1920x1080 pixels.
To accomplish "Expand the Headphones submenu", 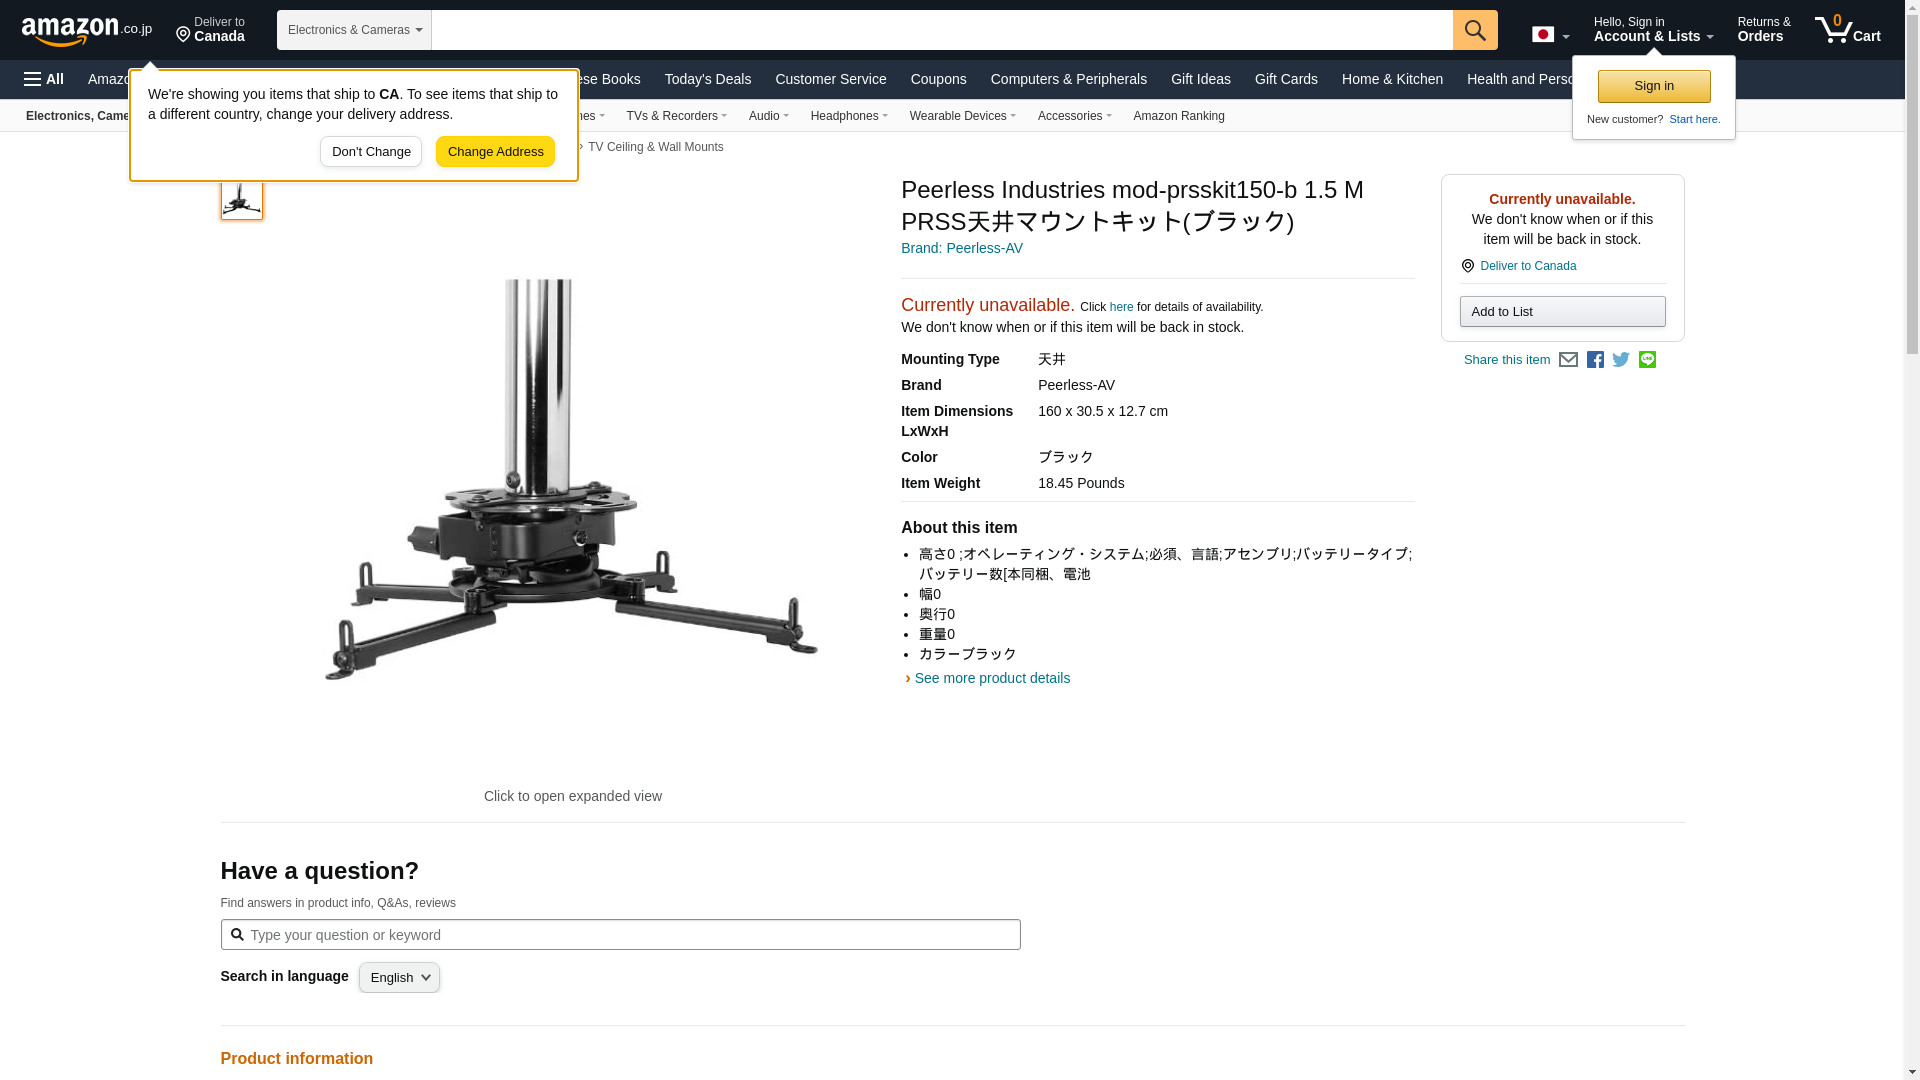I will [848, 116].
